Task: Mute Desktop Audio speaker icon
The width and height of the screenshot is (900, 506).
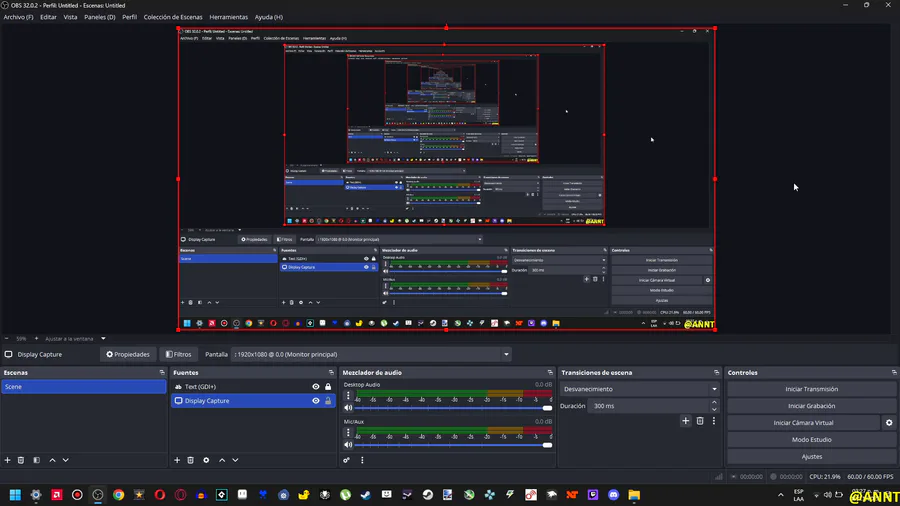Action: (348, 408)
